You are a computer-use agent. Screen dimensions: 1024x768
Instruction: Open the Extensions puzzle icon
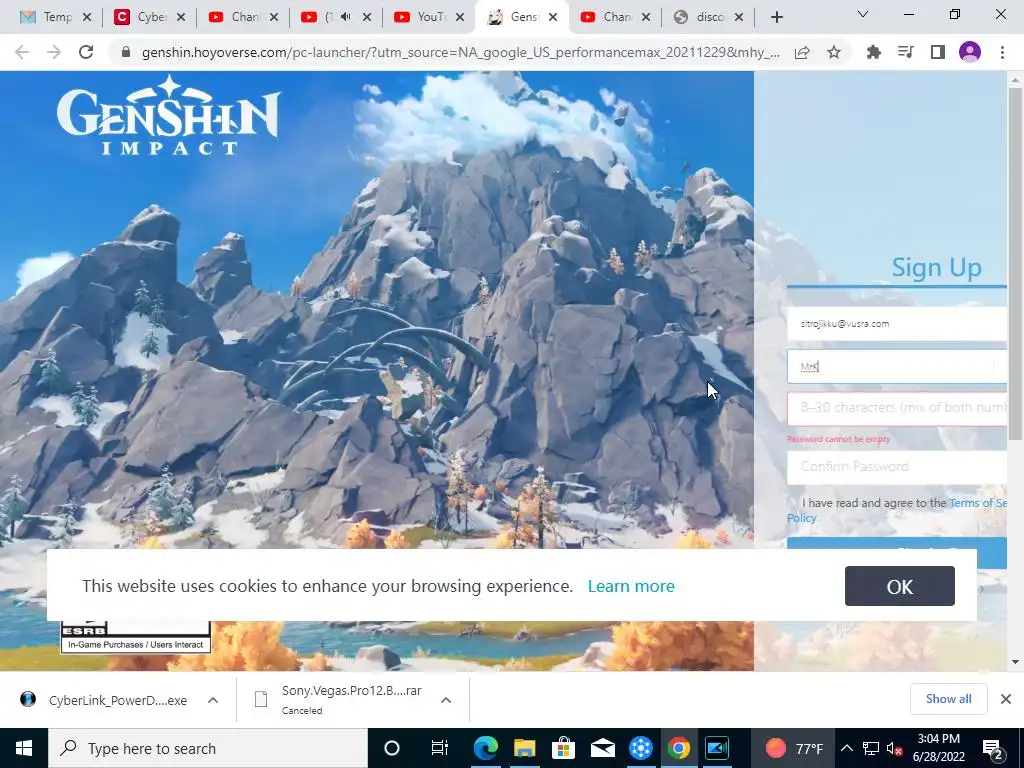pyautogui.click(x=873, y=52)
